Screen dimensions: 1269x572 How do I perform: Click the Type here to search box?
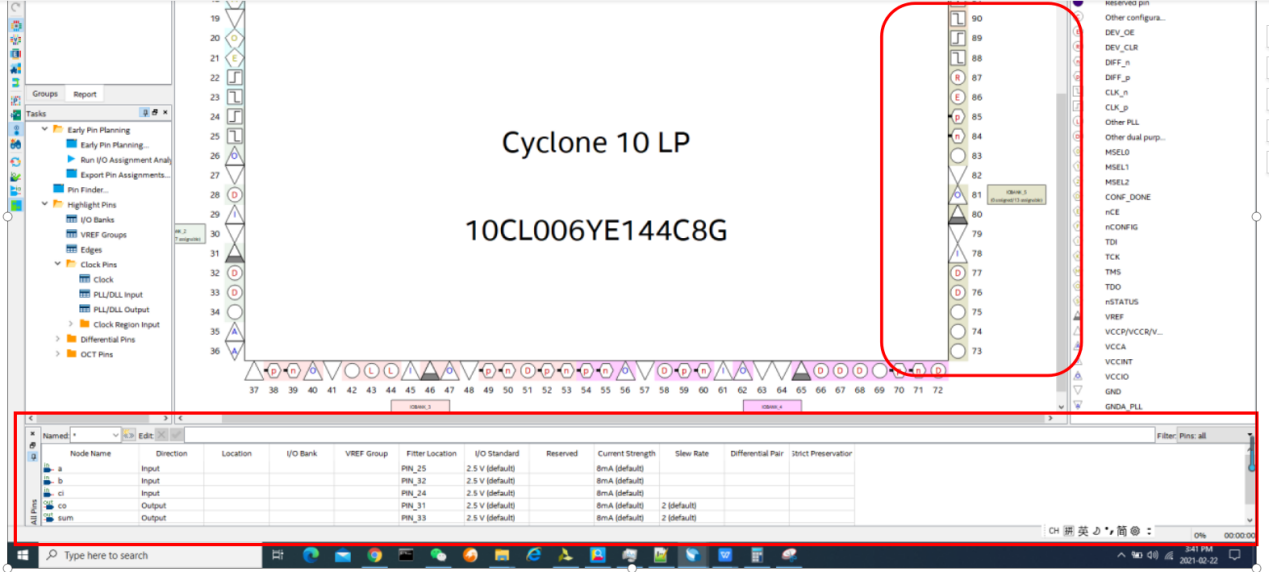(x=150, y=555)
